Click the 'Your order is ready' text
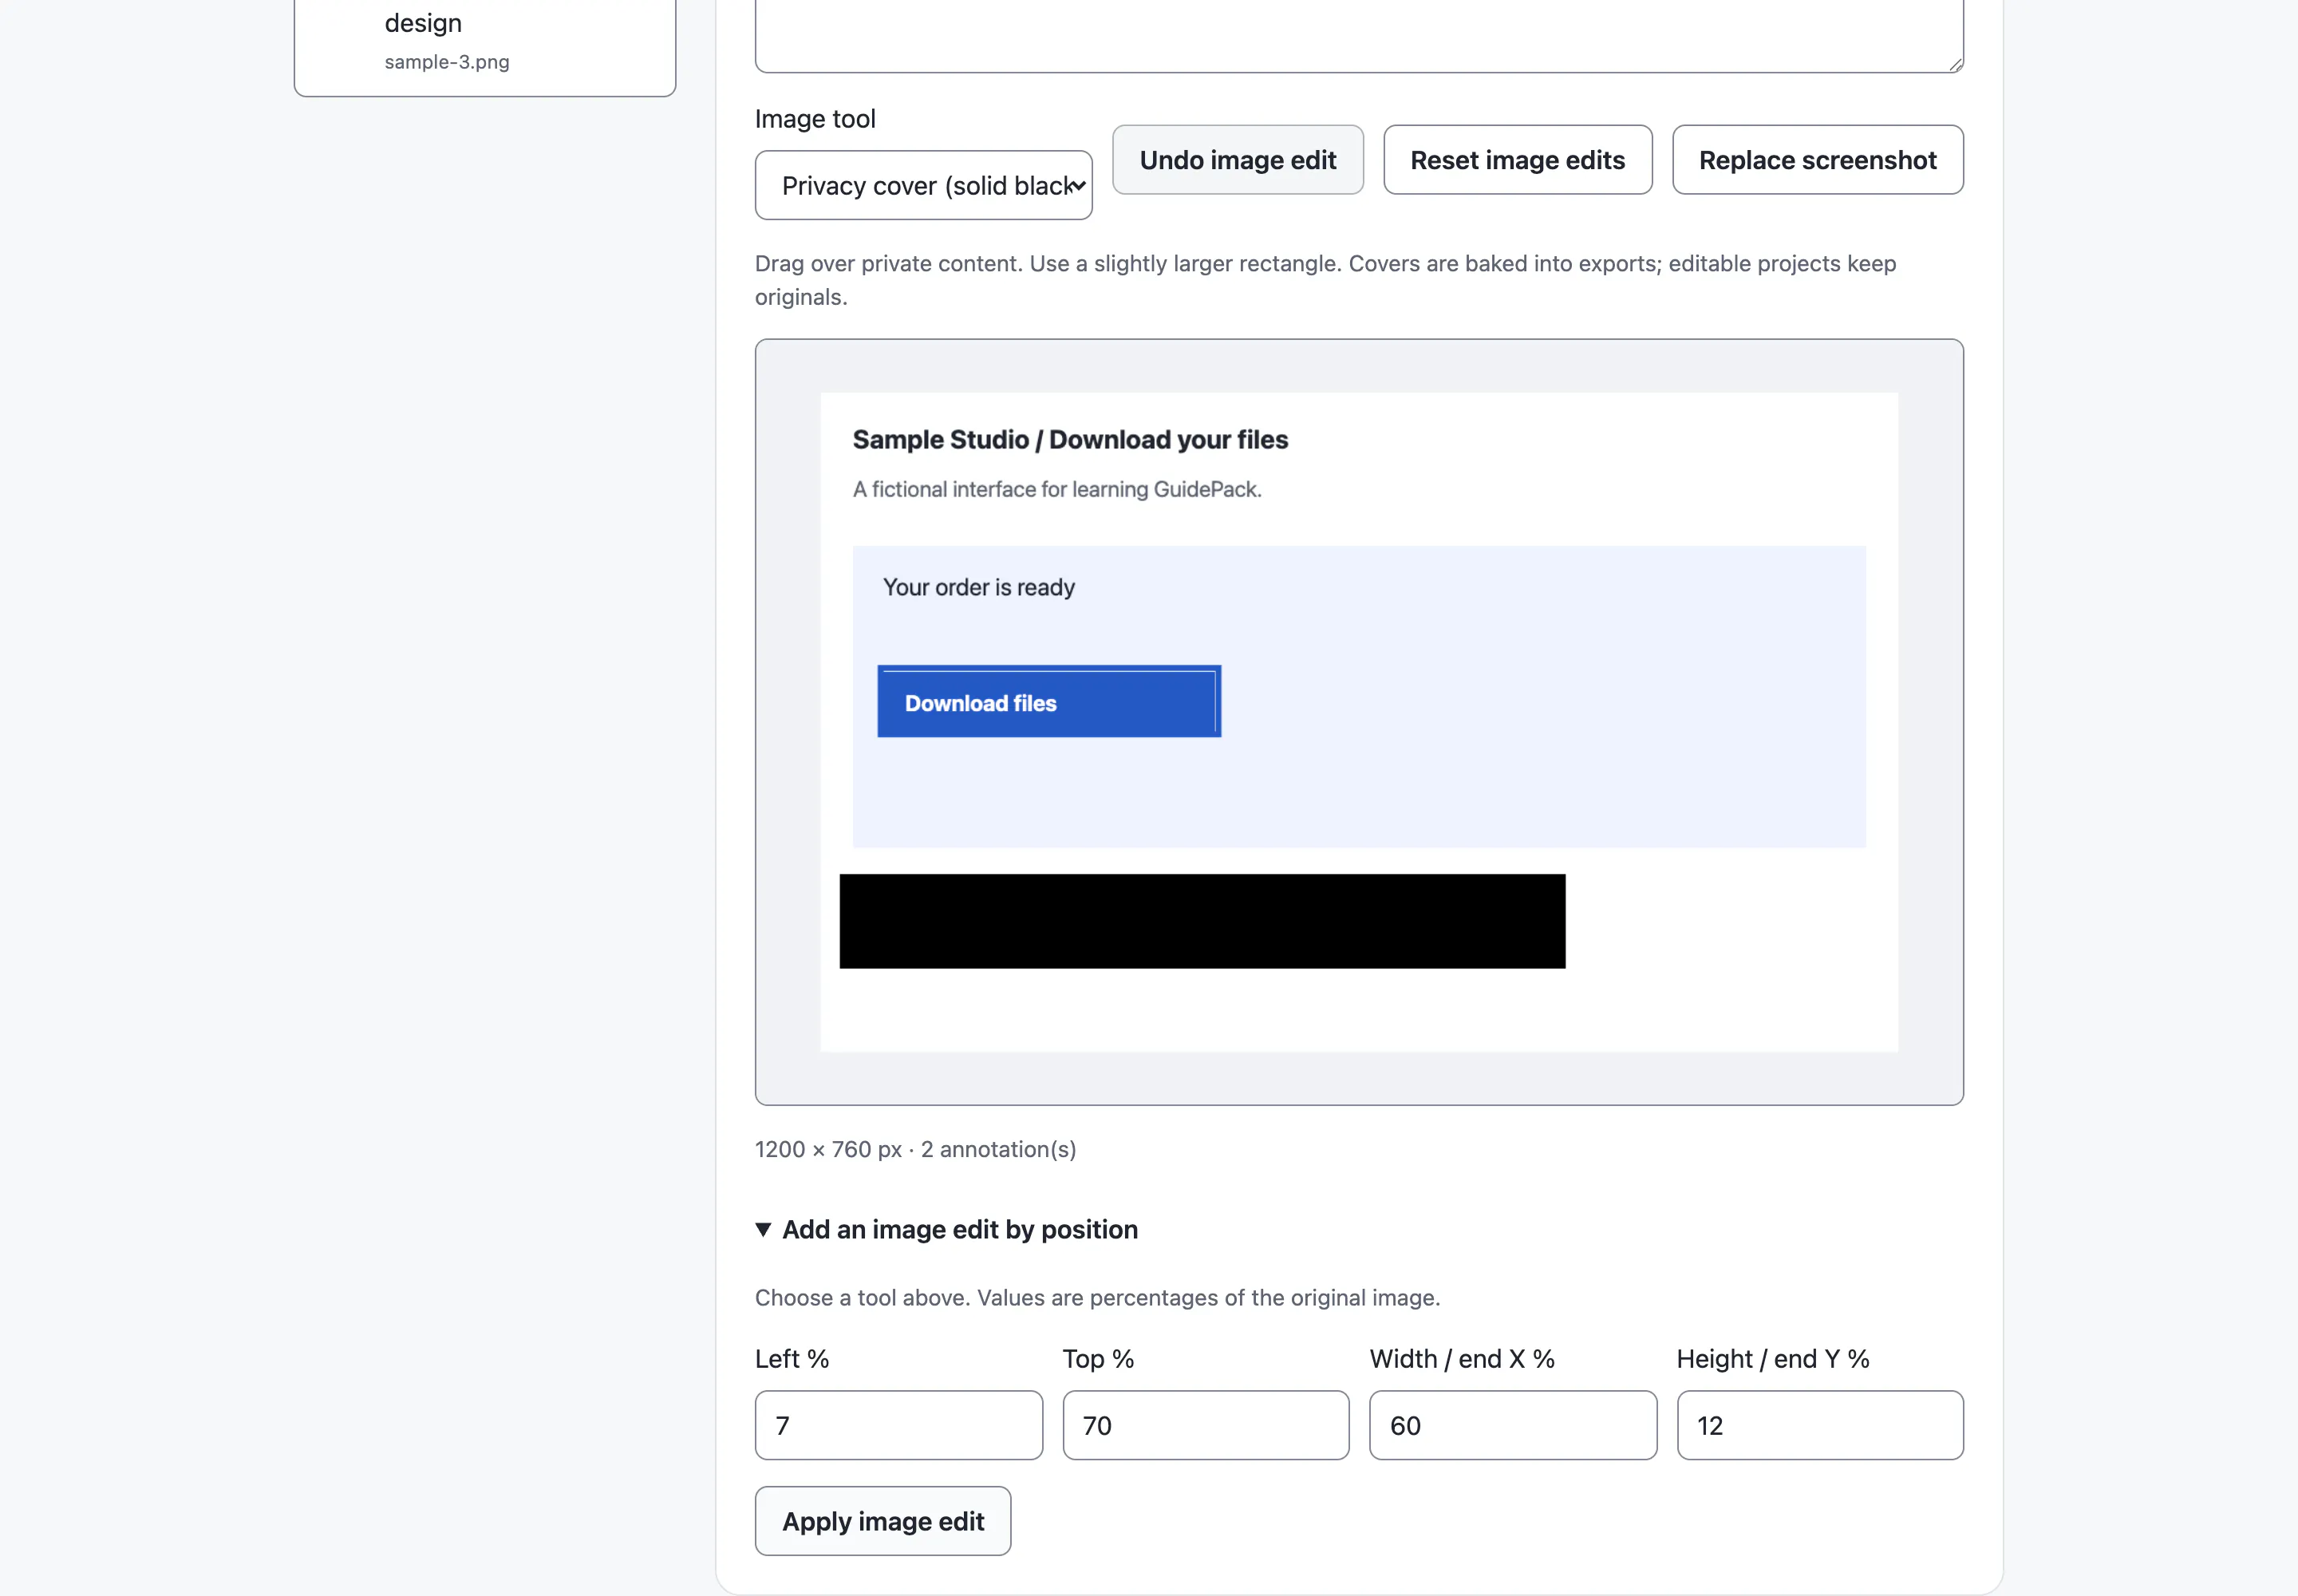This screenshot has width=2298, height=1596. point(978,587)
